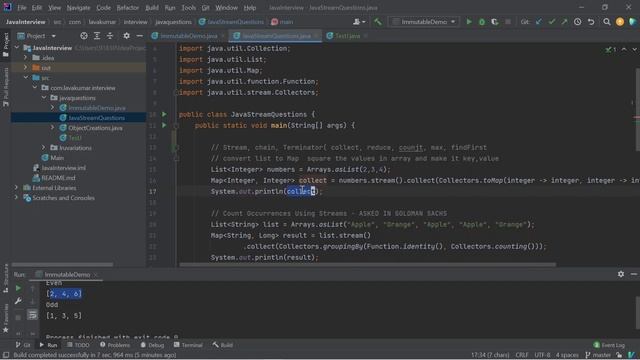Rerun program in Run panel
The image size is (640, 360).
coord(18,288)
